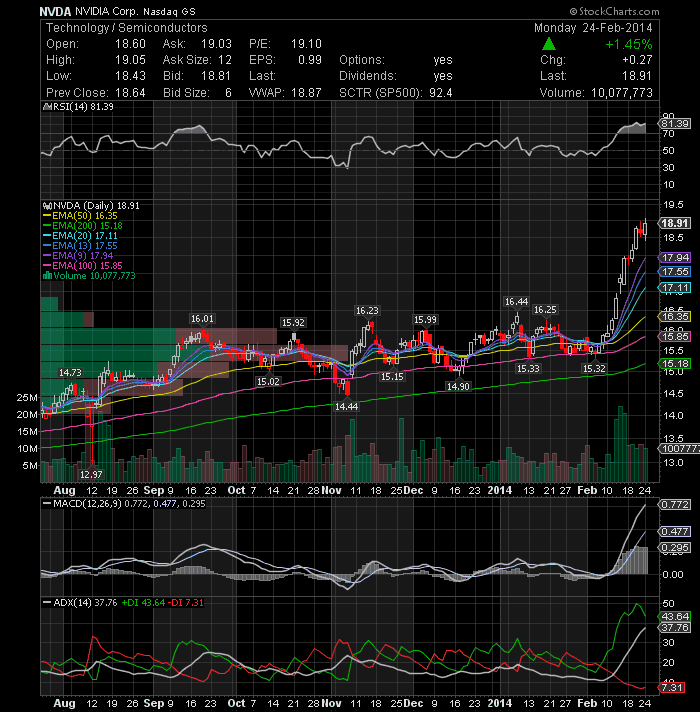The height and width of the screenshot is (712, 700).
Task: Click the Chg value +0.27
Action: 637,60
